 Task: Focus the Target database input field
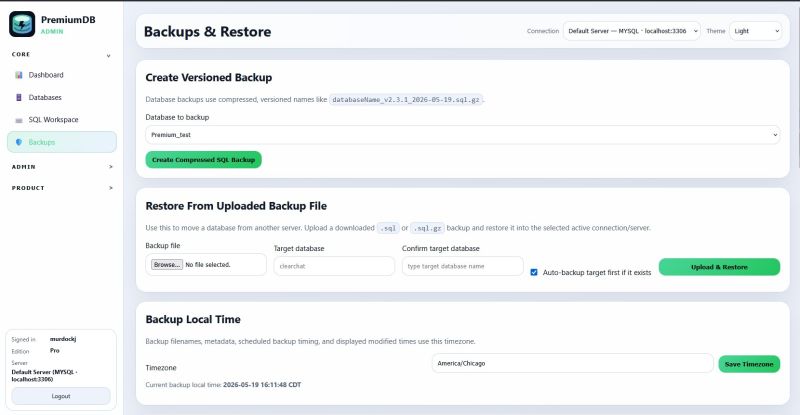tap(334, 266)
